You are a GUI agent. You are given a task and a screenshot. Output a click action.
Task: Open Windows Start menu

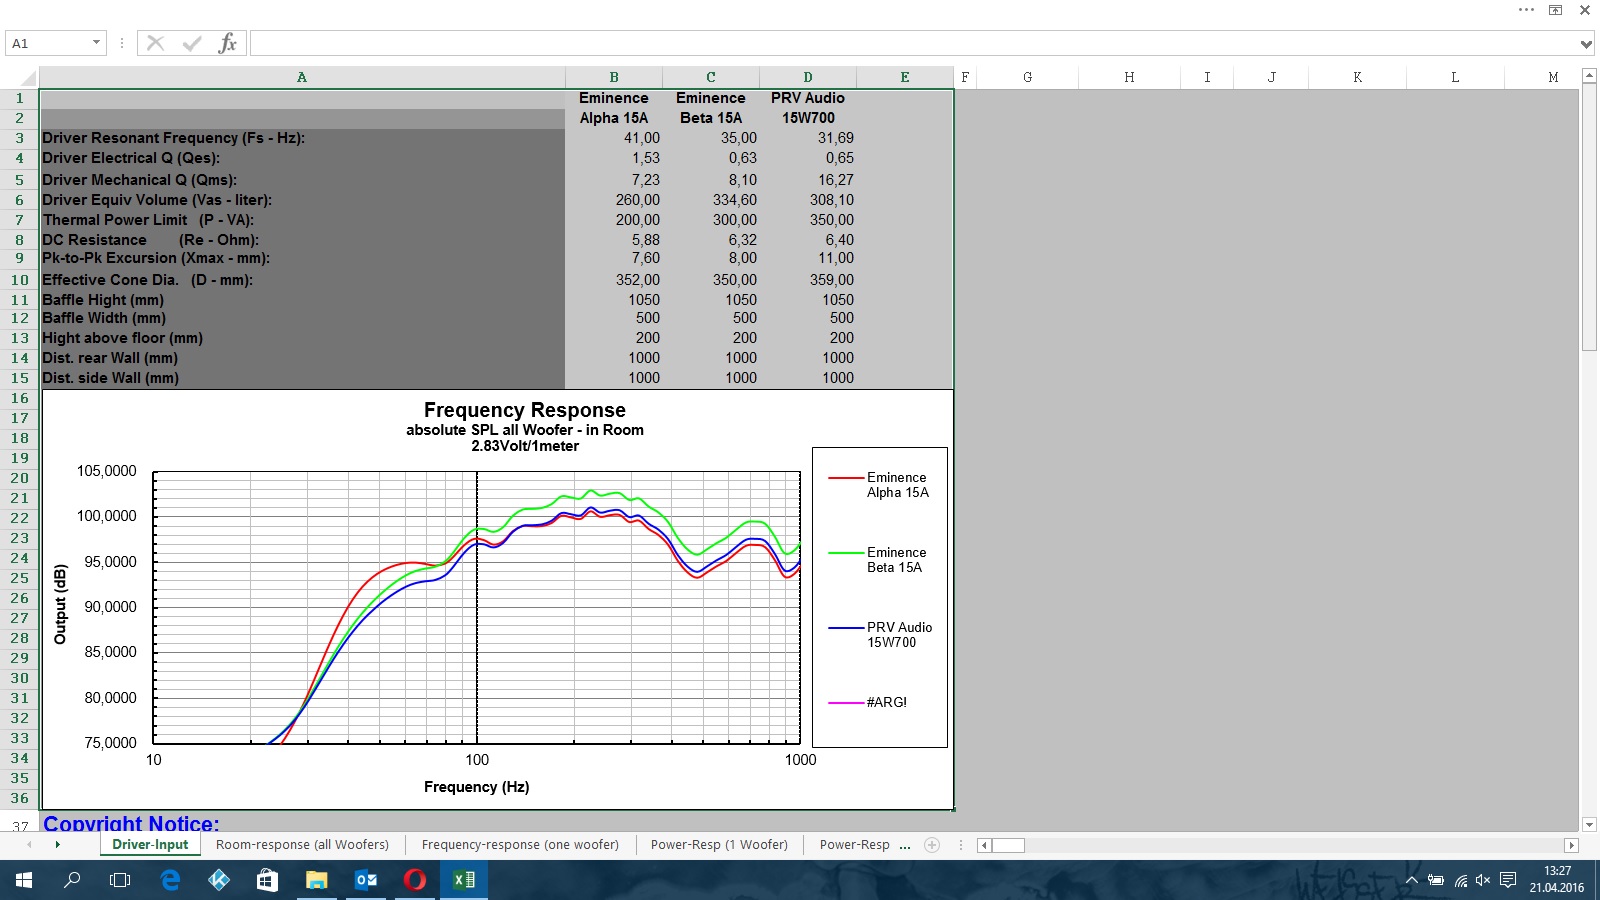coord(24,880)
